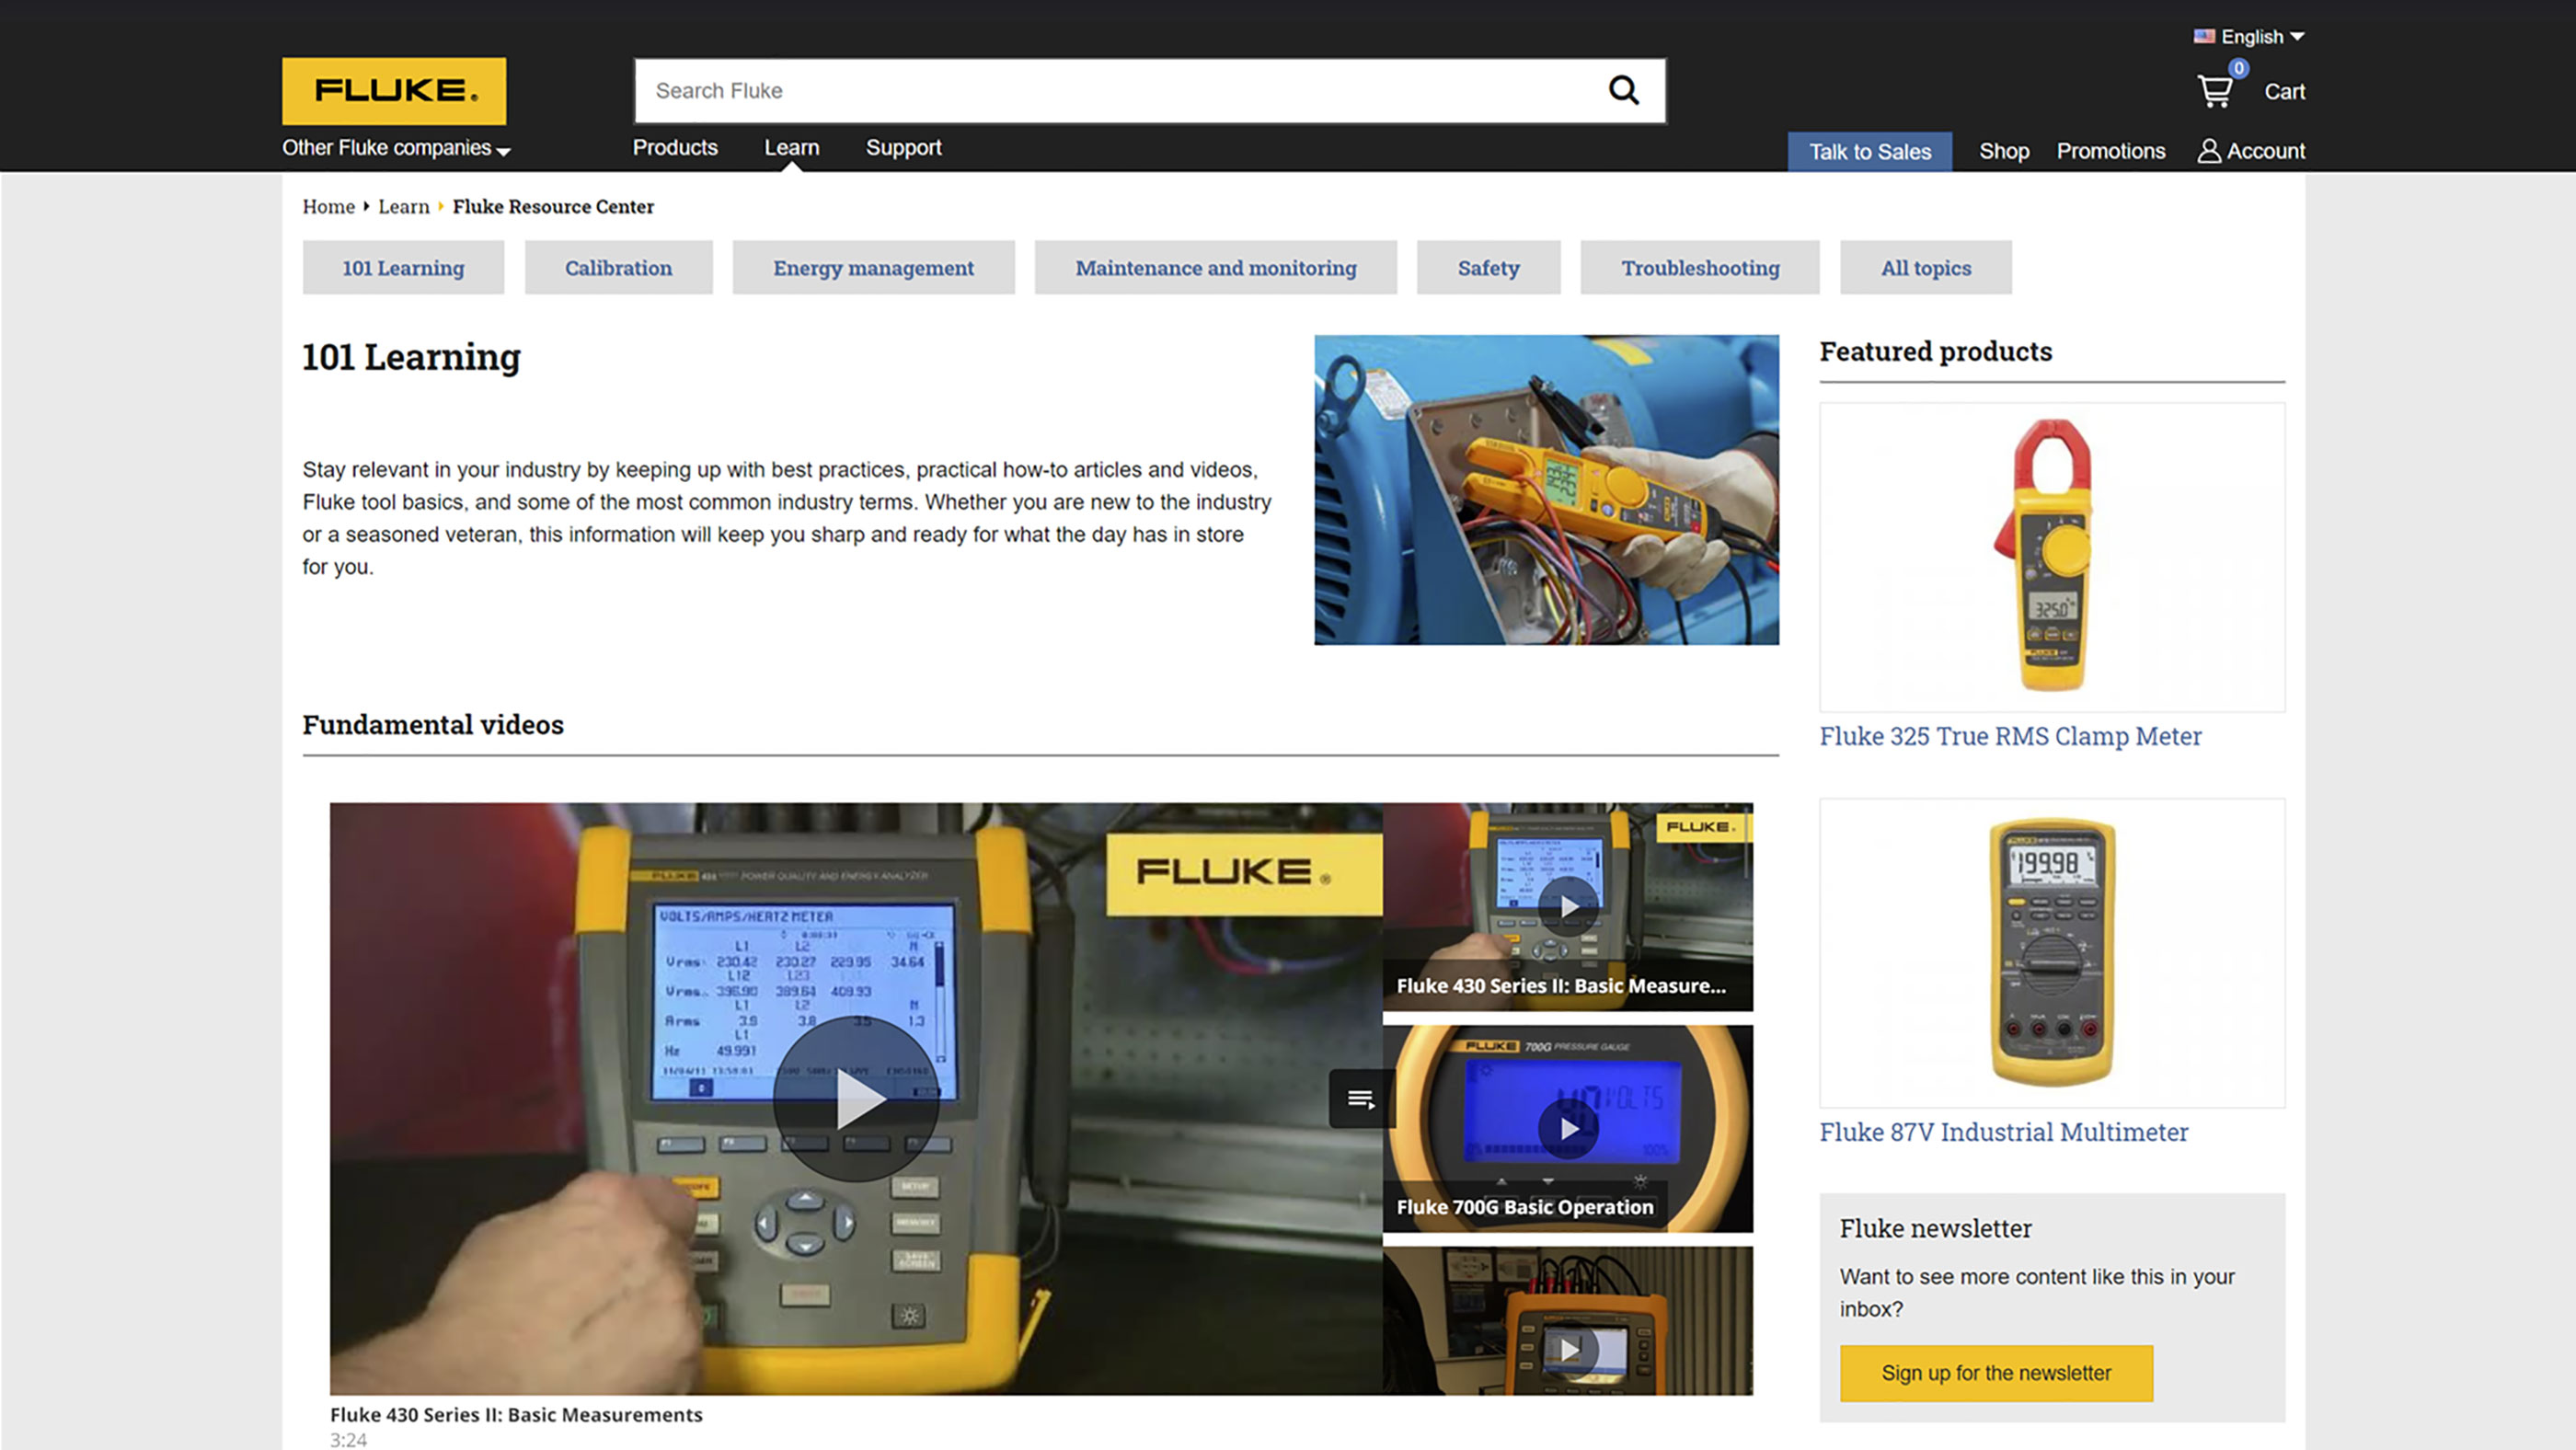Click the search magnifier icon
The width and height of the screenshot is (2576, 1450).
point(1623,91)
